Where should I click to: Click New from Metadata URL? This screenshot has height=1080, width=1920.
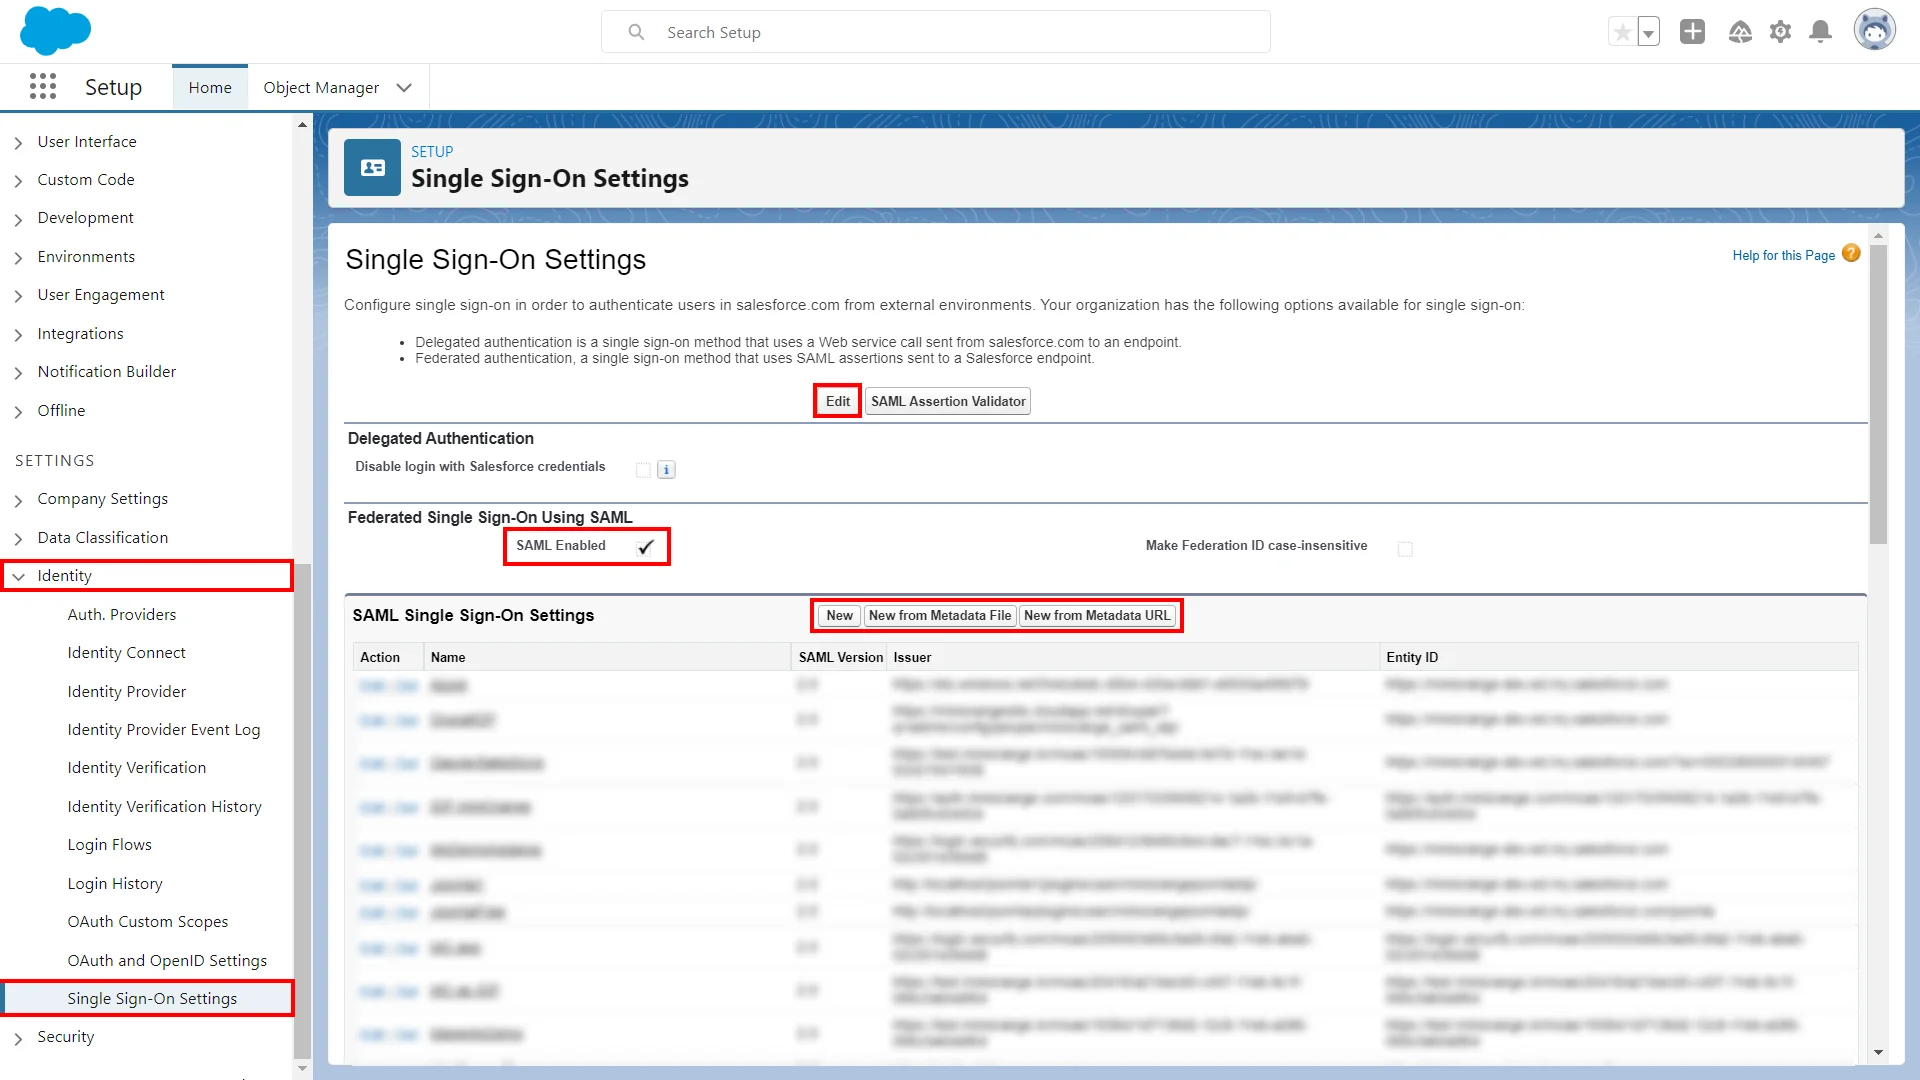1096,615
